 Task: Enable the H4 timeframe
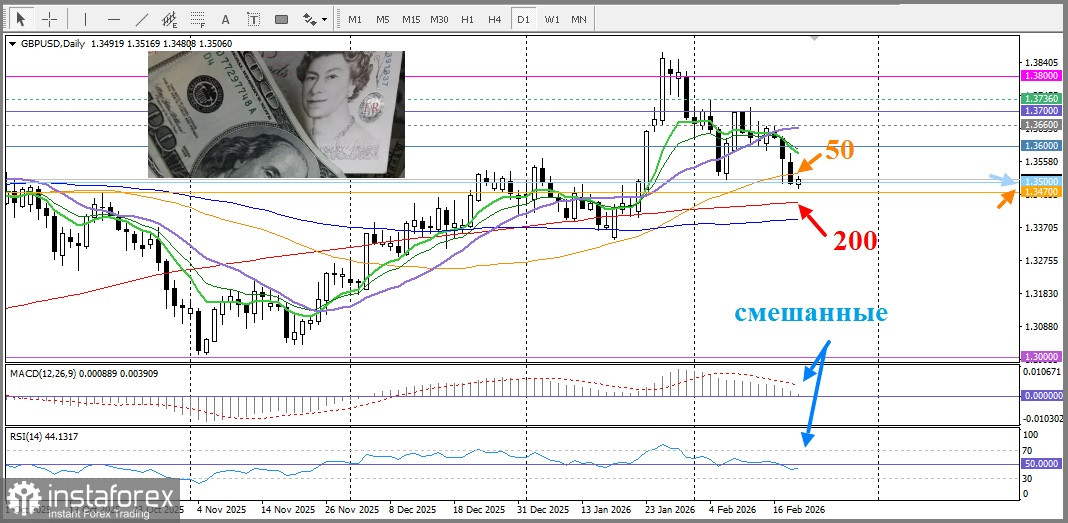click(494, 19)
